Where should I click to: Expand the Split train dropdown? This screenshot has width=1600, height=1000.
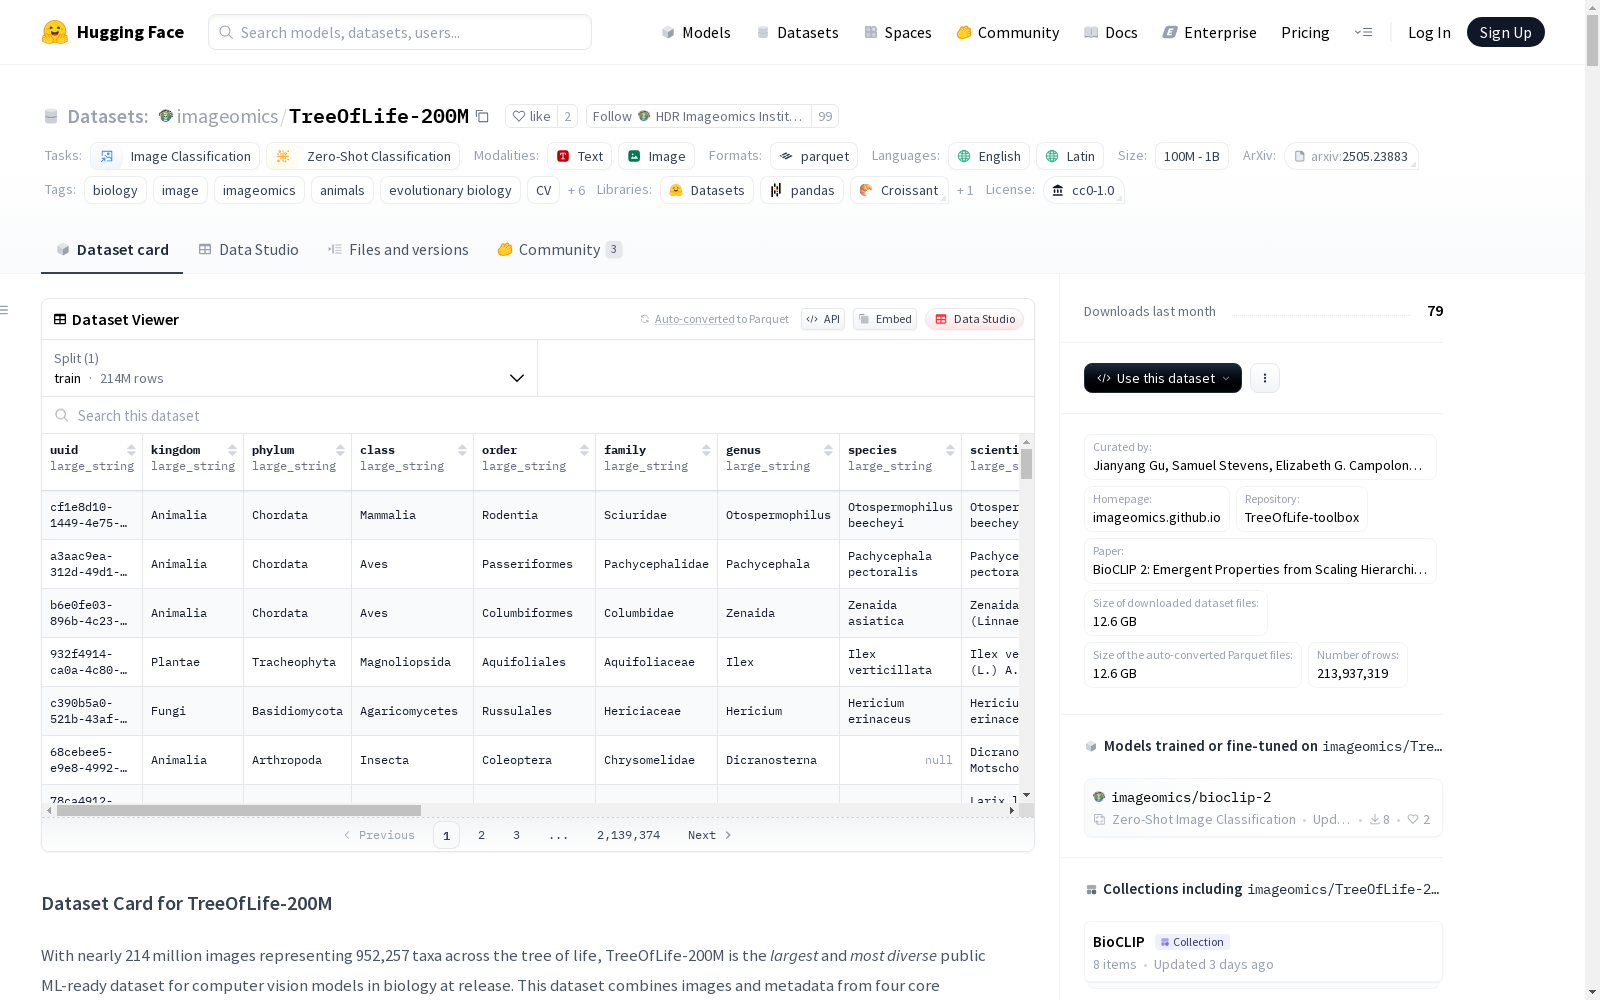click(290, 368)
